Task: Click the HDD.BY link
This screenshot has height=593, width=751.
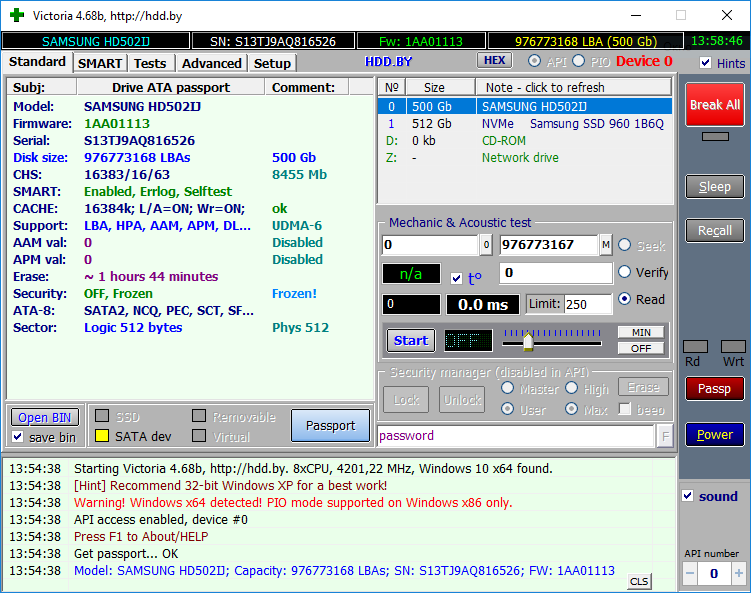Action: click(x=388, y=62)
